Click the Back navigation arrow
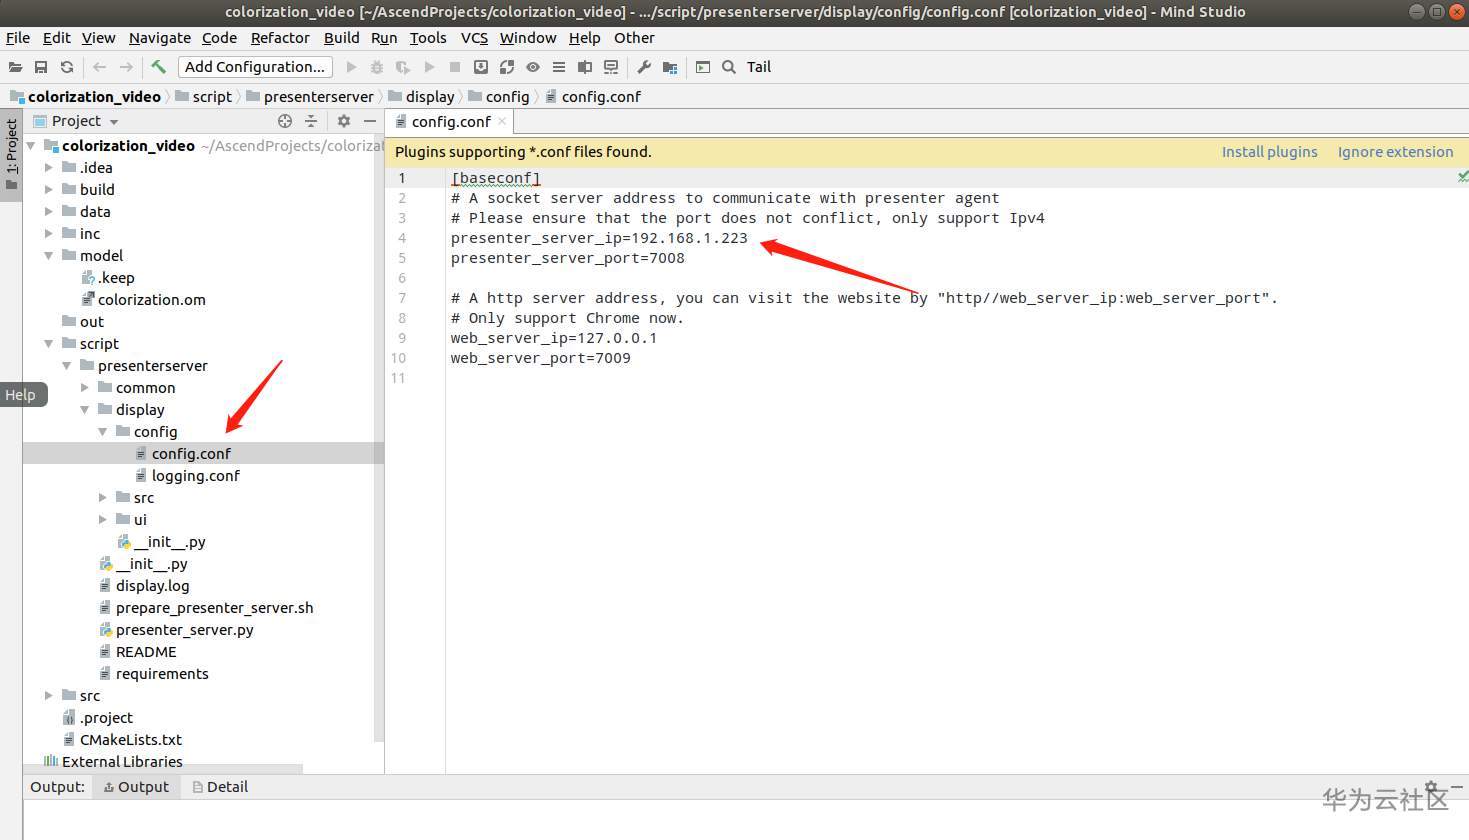Viewport: 1469px width, 840px height. click(100, 67)
